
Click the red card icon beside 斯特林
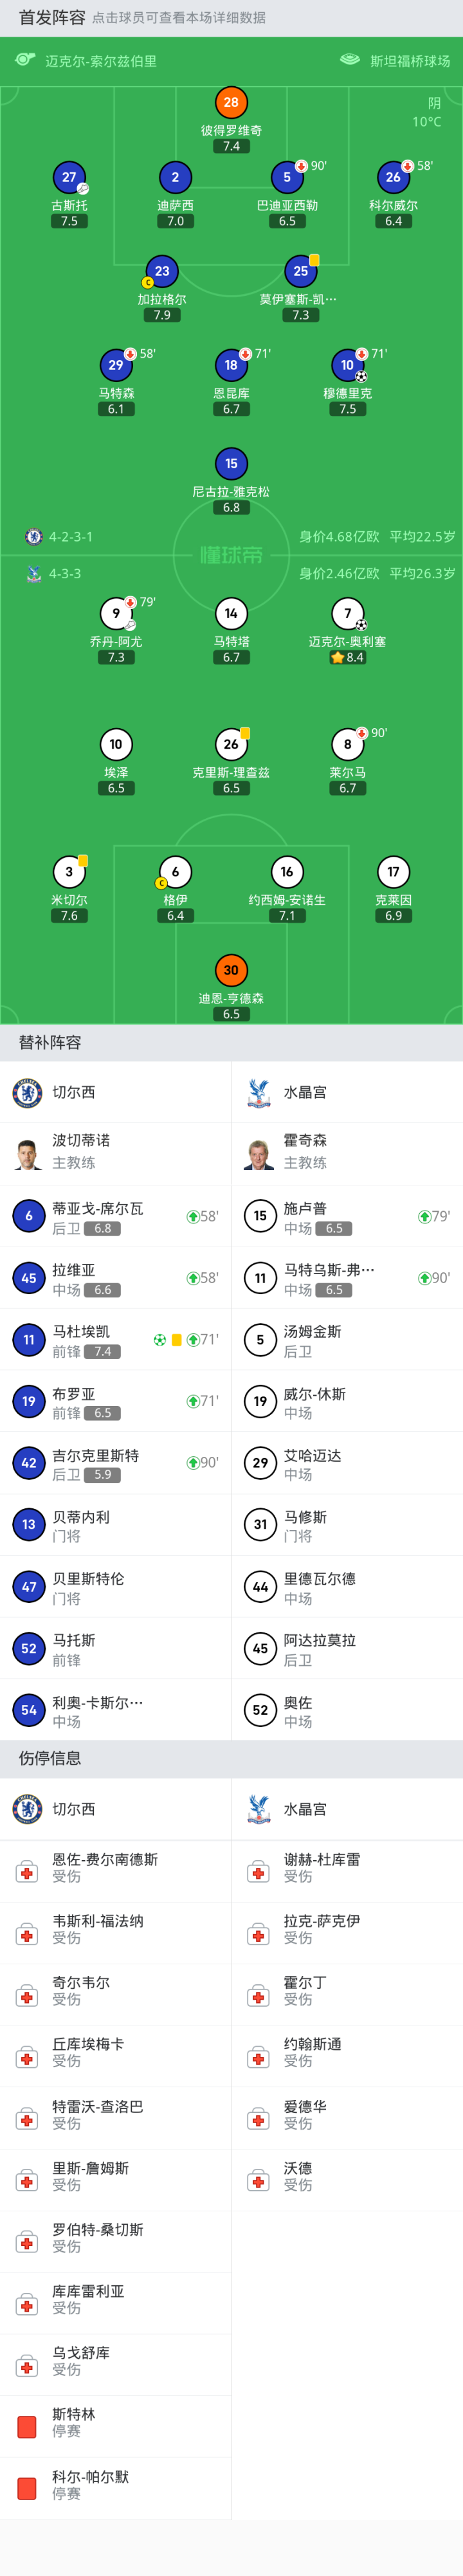(x=27, y=2426)
